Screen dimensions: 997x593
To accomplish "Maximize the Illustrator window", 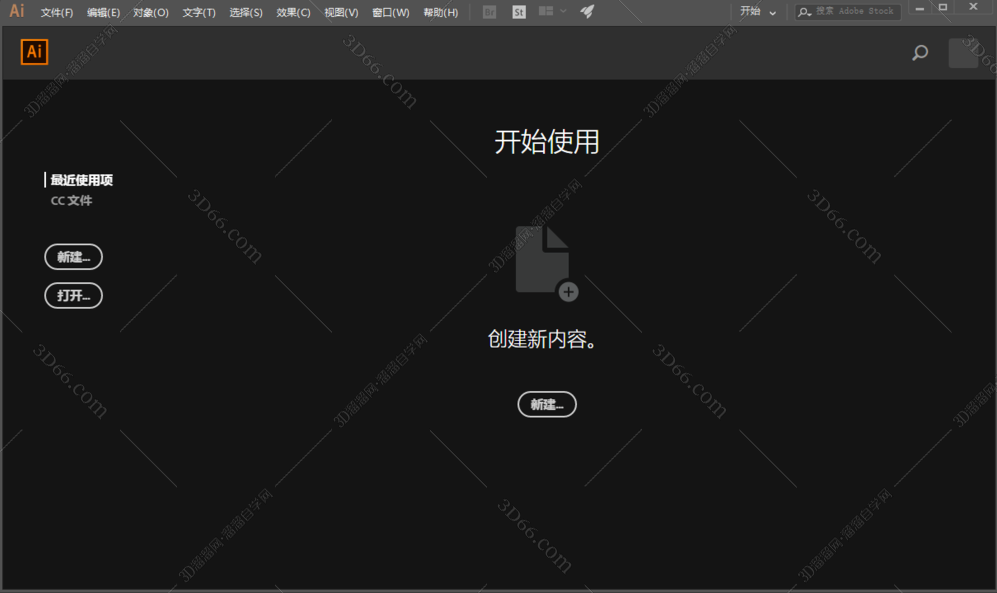I will click(943, 8).
